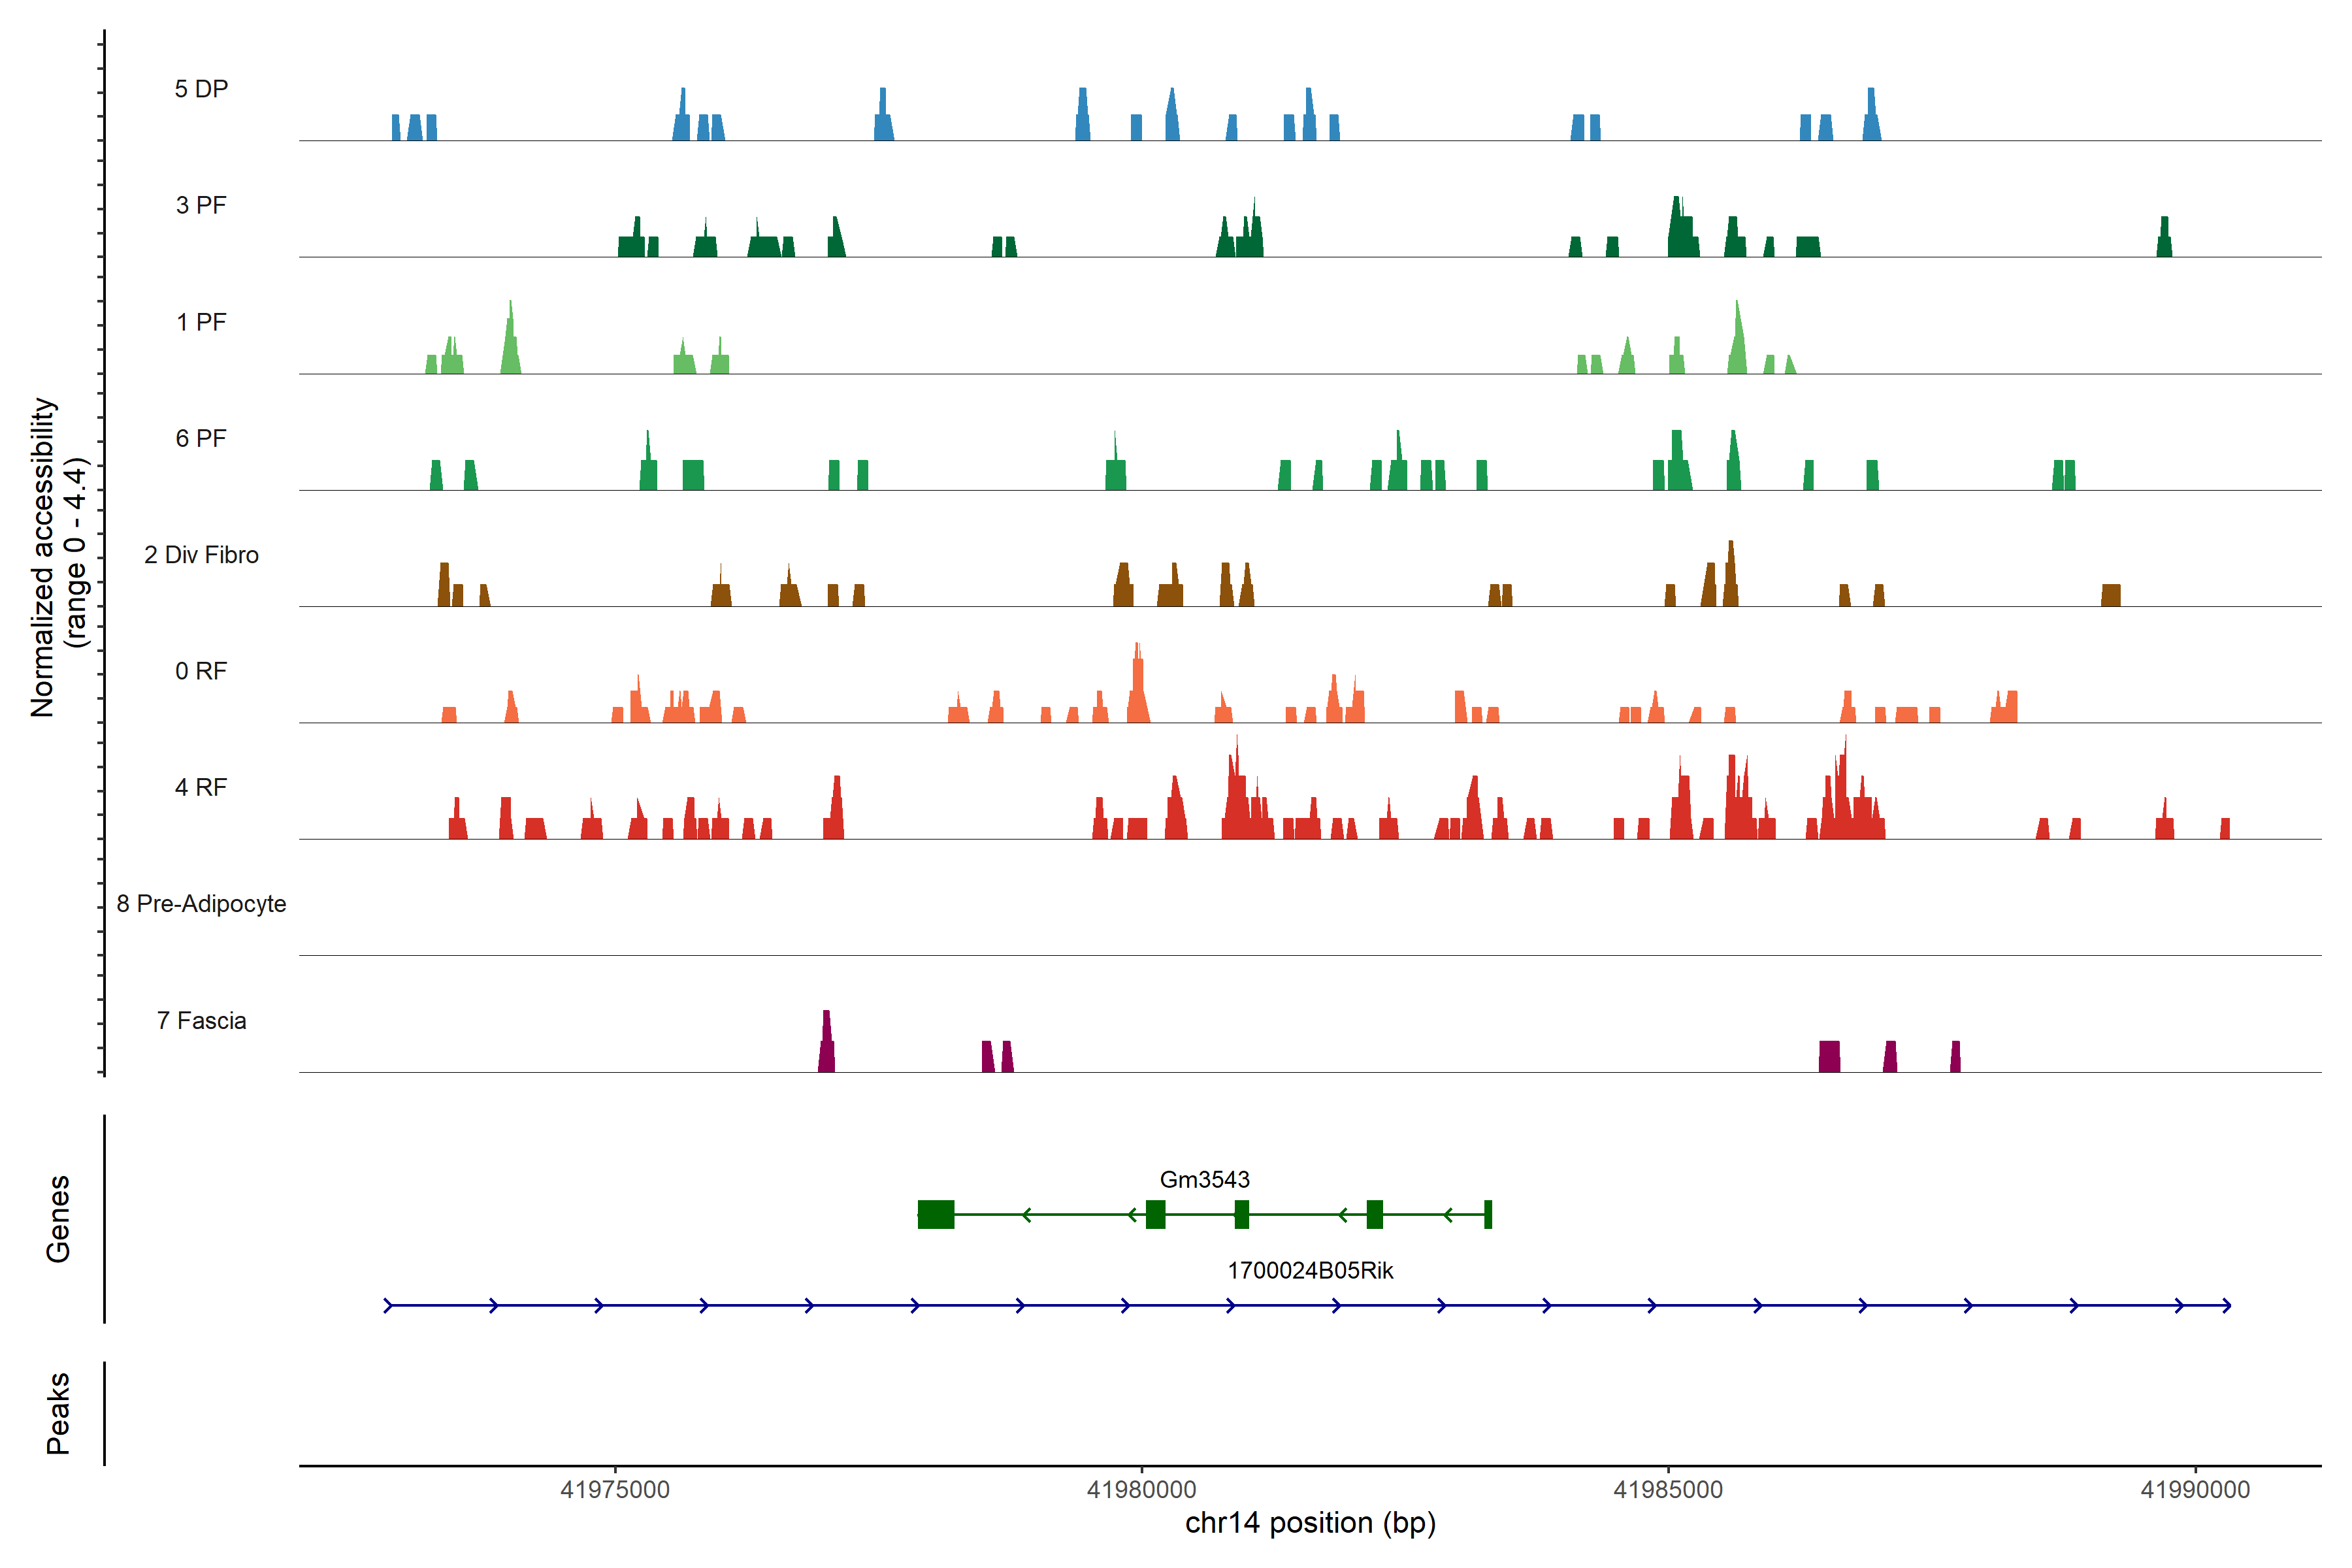The height and width of the screenshot is (1568, 2352).
Task: Click the chr14 position (bp) axis title
Action: click(1310, 1523)
